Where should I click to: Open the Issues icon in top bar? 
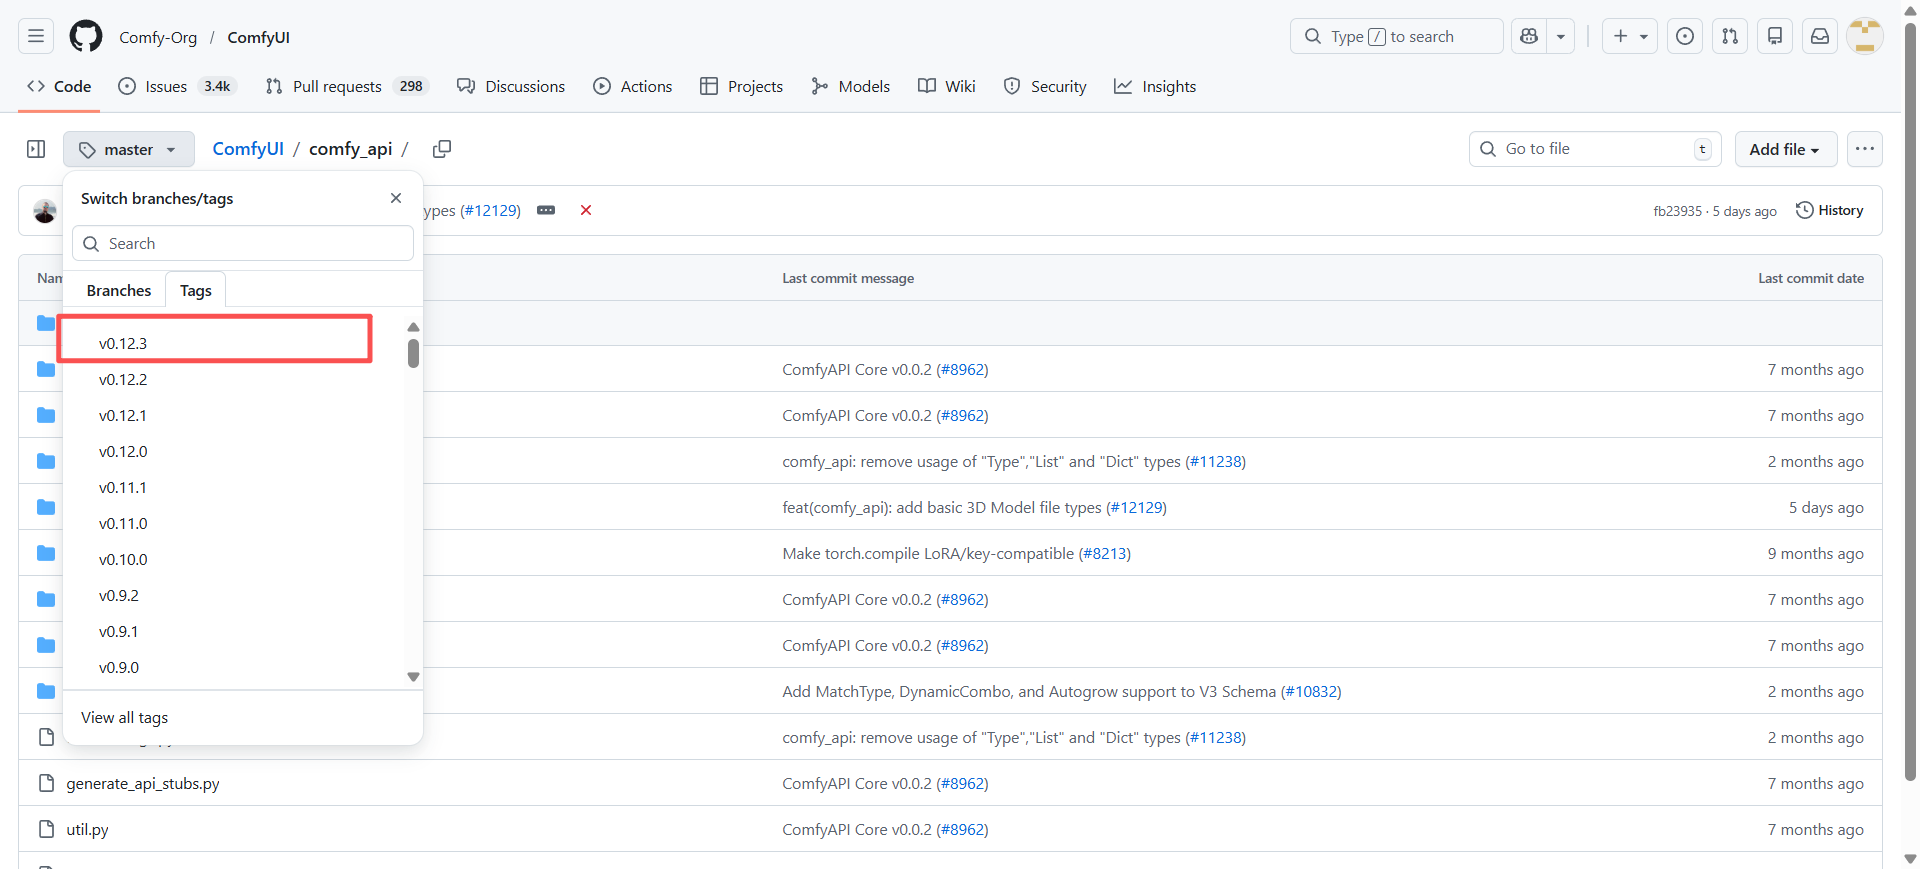(x=1685, y=37)
